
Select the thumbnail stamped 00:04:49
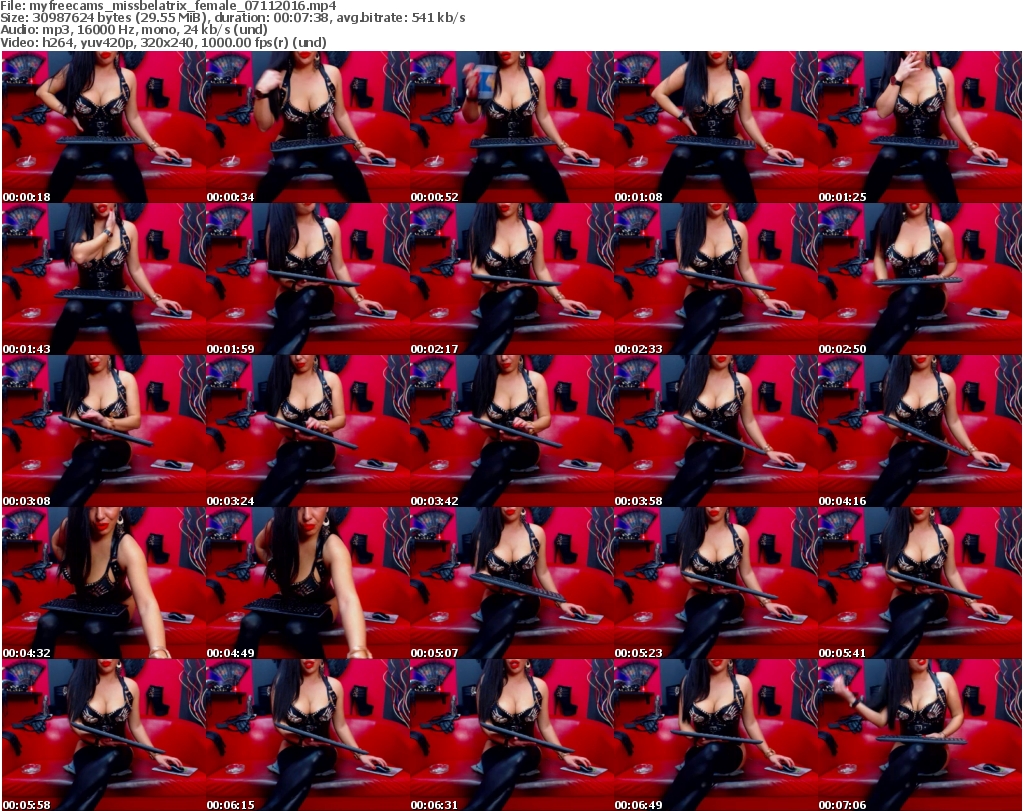pyautogui.click(x=308, y=583)
